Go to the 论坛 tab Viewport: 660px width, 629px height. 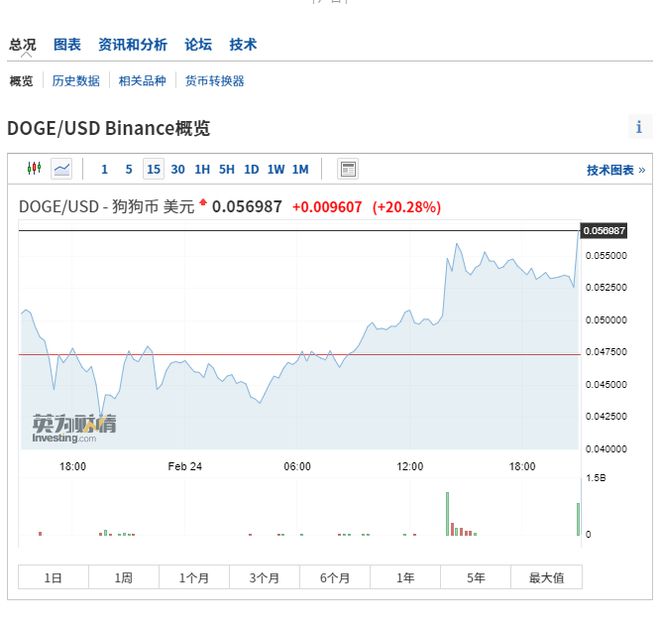pyautogui.click(x=198, y=45)
